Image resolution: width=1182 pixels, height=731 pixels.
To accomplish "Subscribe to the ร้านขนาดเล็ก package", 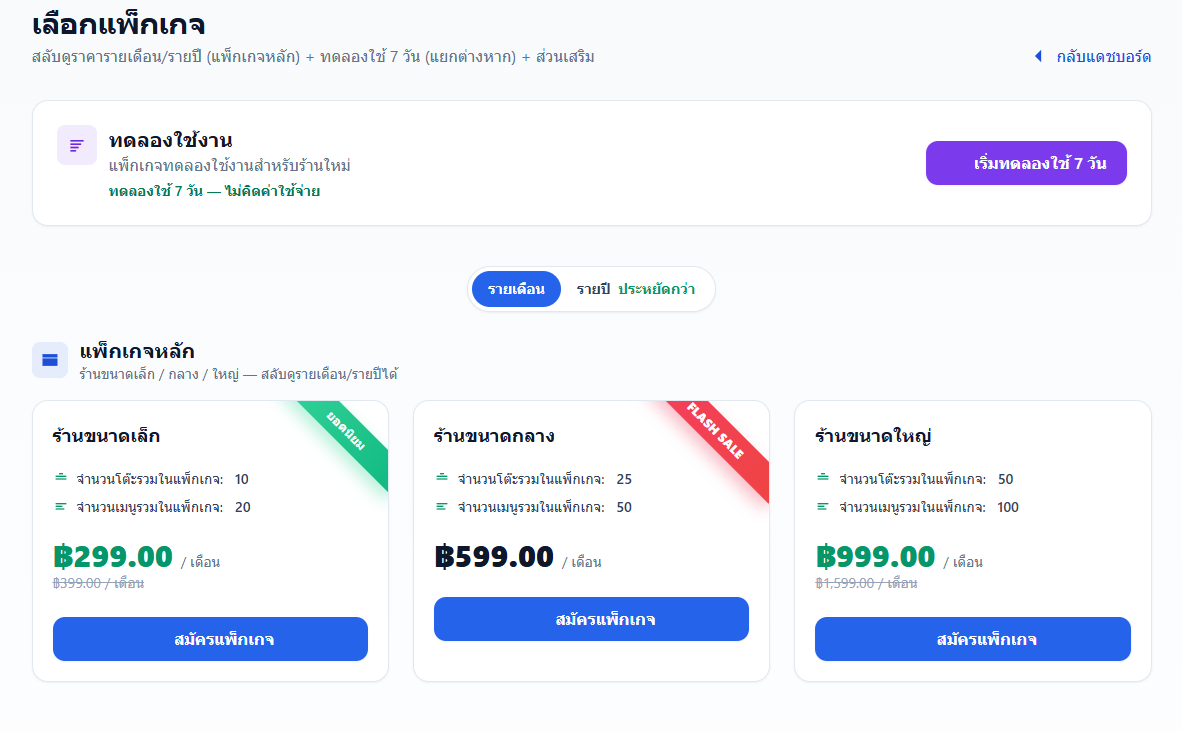I will click(x=210, y=639).
